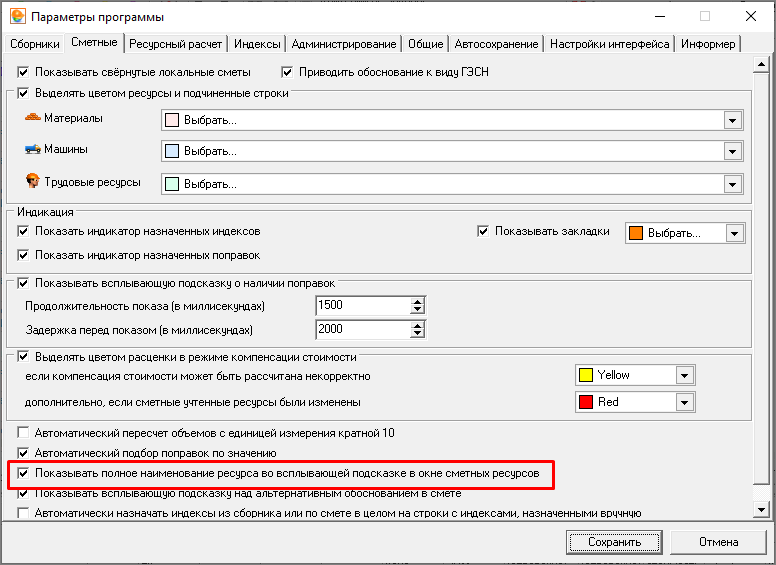Viewport: 776px width, 565px height.
Task: Open the Yellow color dropdown
Action: (684, 375)
